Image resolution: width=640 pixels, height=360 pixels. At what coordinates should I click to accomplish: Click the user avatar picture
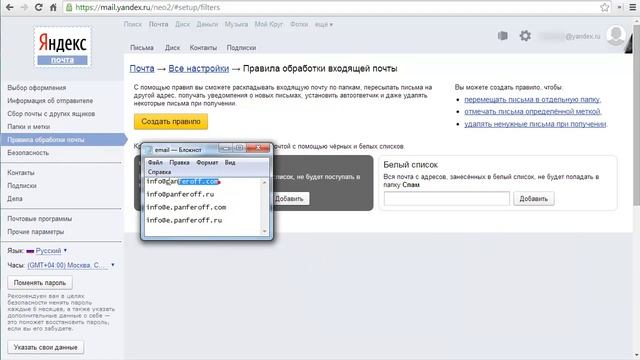[x=616, y=36]
